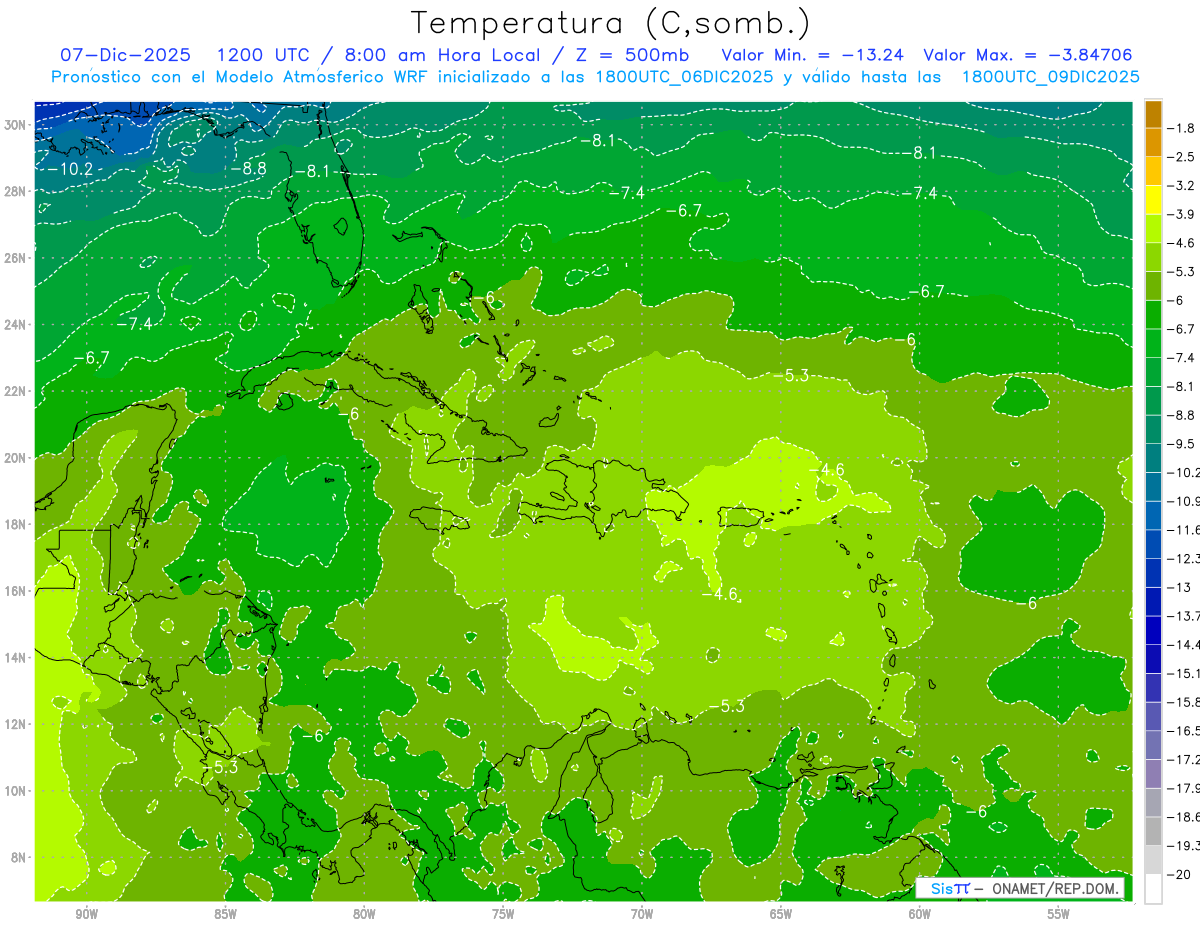Click the dark blue swatch between -13.7 and -14.4
This screenshot has width=1200, height=927.
coord(1153,630)
